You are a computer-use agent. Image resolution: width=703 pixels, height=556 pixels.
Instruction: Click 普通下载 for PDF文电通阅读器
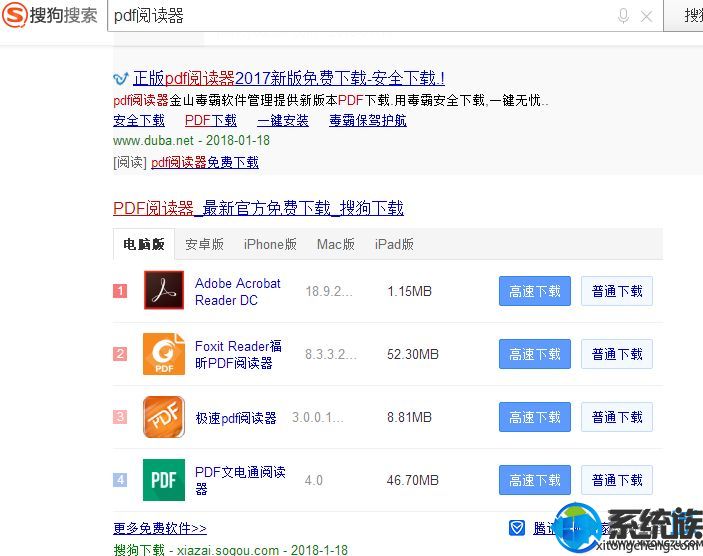[617, 480]
